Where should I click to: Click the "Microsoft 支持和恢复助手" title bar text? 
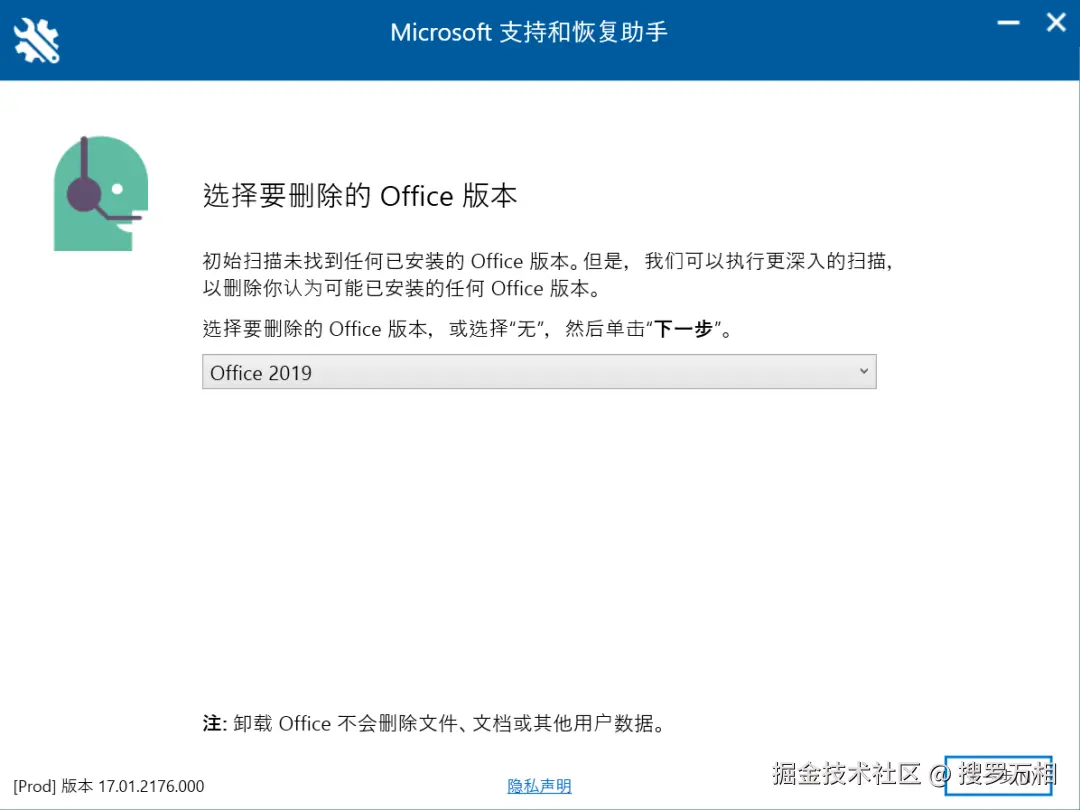528,32
